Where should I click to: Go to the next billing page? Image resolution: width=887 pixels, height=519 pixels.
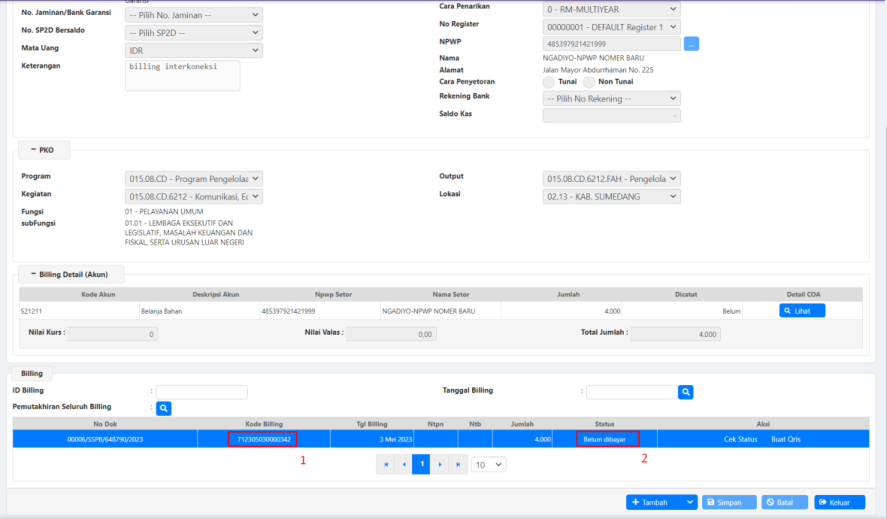click(x=440, y=464)
